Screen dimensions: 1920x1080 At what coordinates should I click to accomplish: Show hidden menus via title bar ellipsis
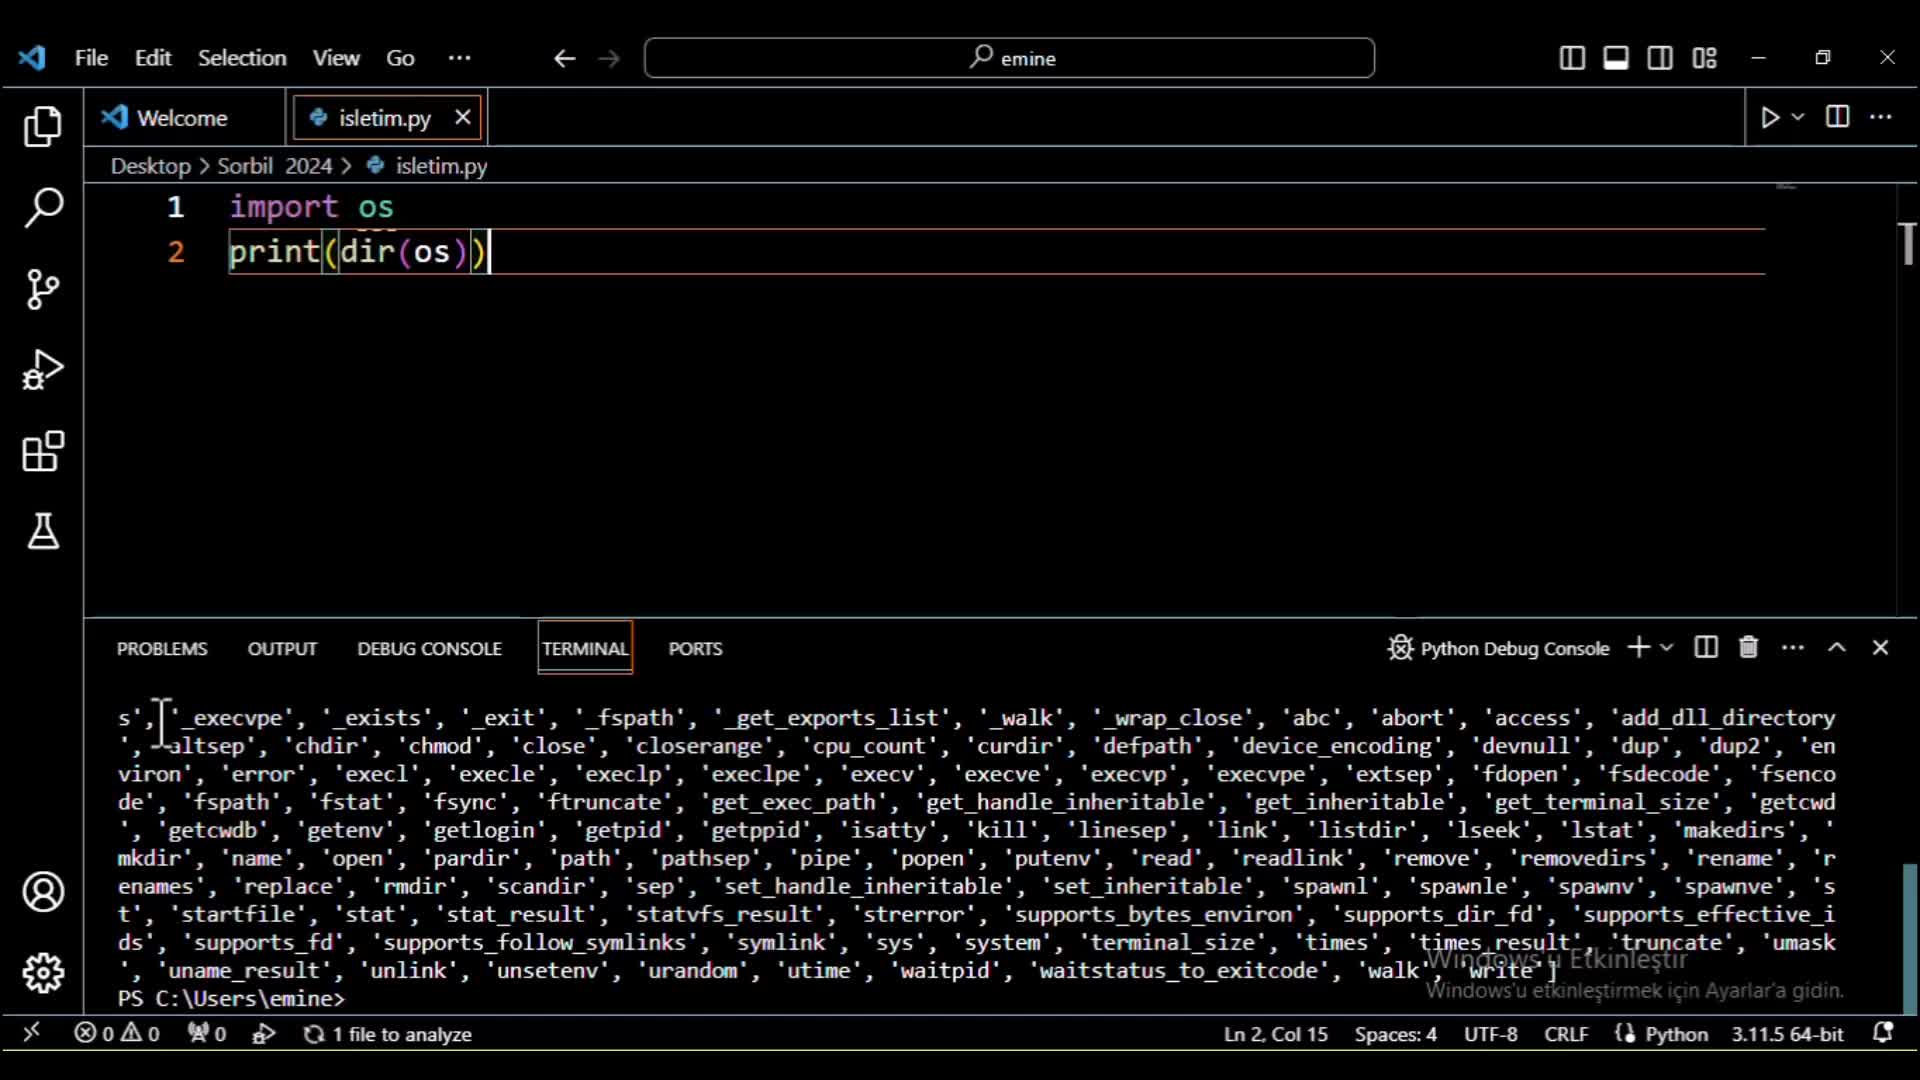pyautogui.click(x=459, y=58)
